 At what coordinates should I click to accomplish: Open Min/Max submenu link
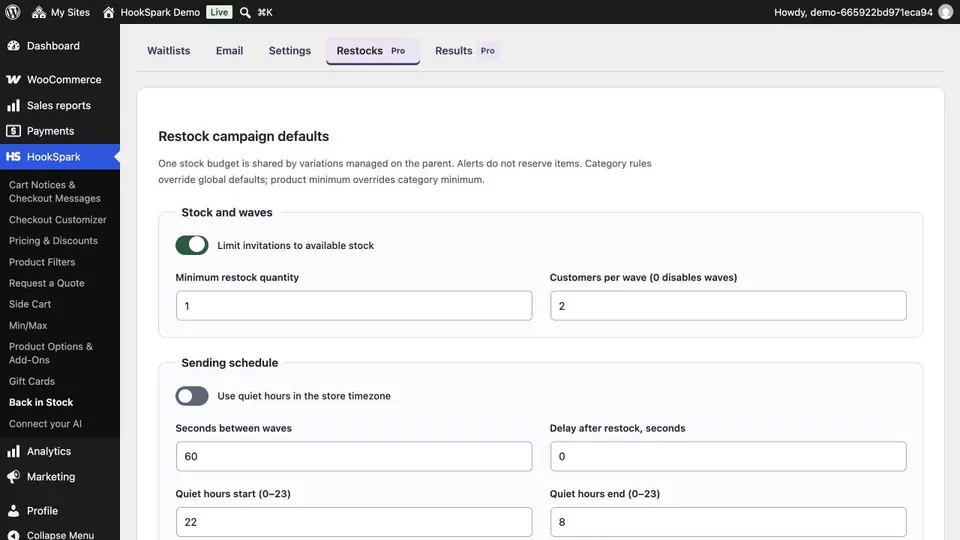coord(28,325)
